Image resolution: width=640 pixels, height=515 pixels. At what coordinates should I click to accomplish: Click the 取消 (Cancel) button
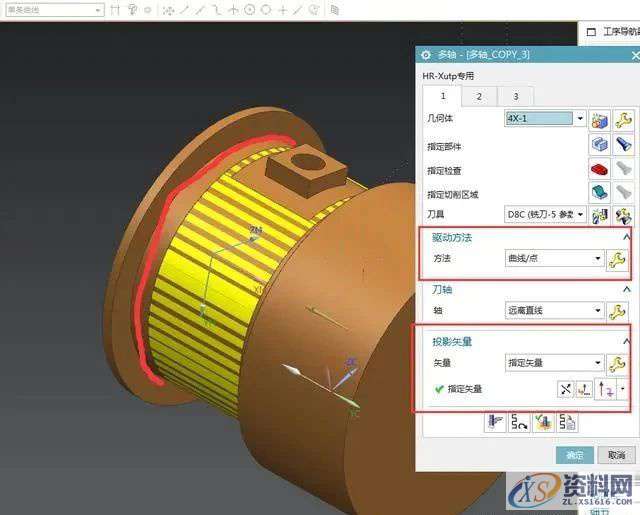pos(615,455)
